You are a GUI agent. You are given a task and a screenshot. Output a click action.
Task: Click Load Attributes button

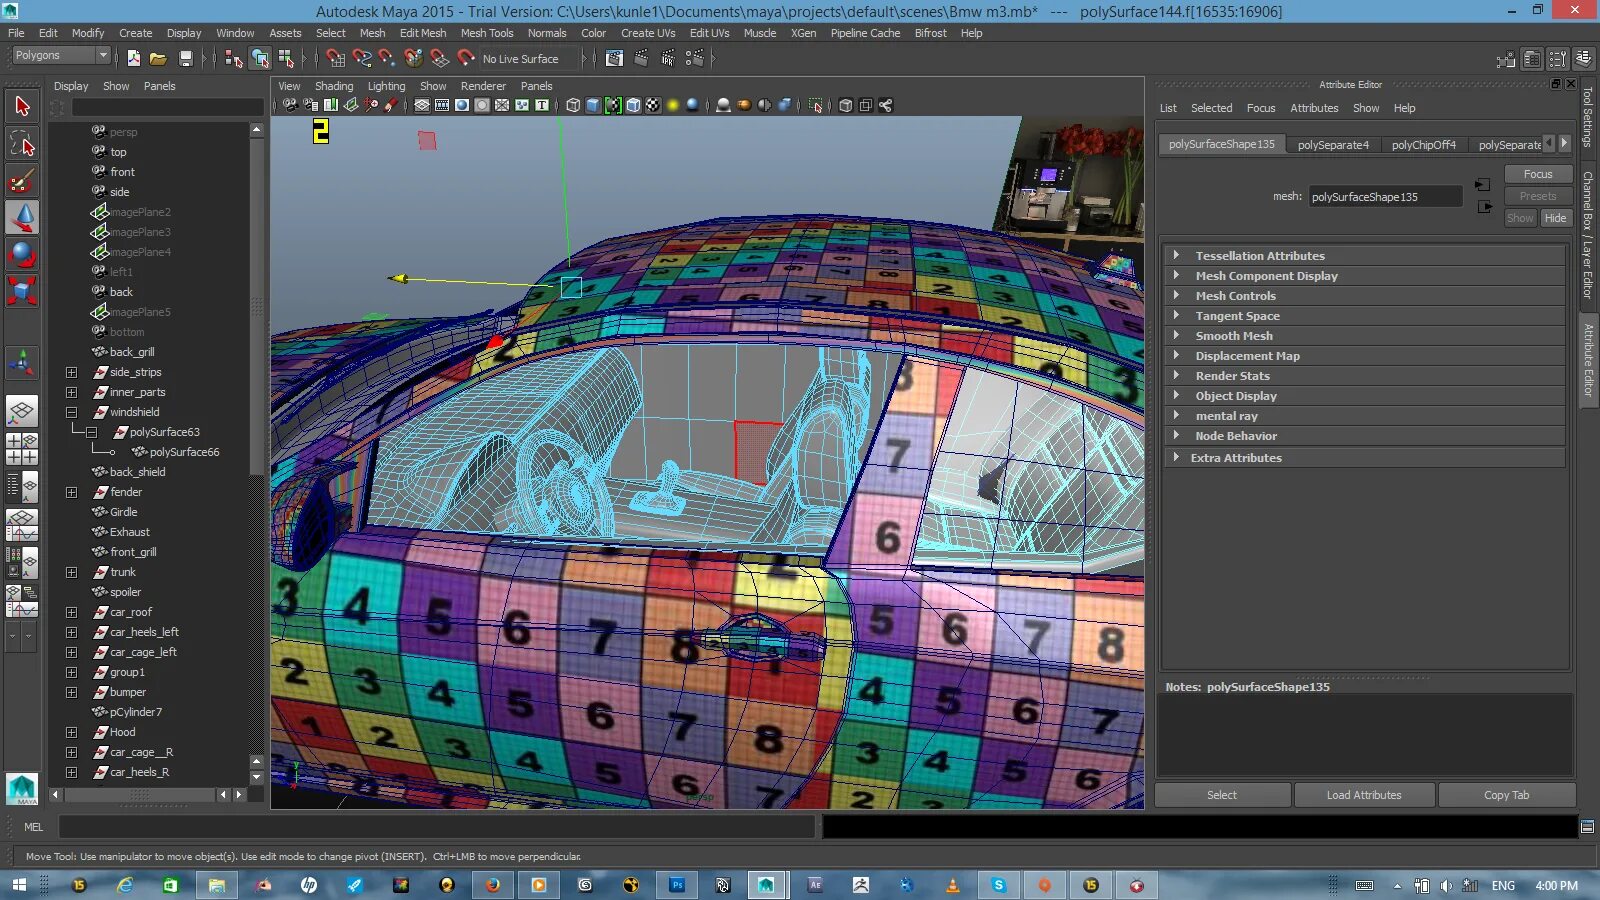pos(1364,795)
